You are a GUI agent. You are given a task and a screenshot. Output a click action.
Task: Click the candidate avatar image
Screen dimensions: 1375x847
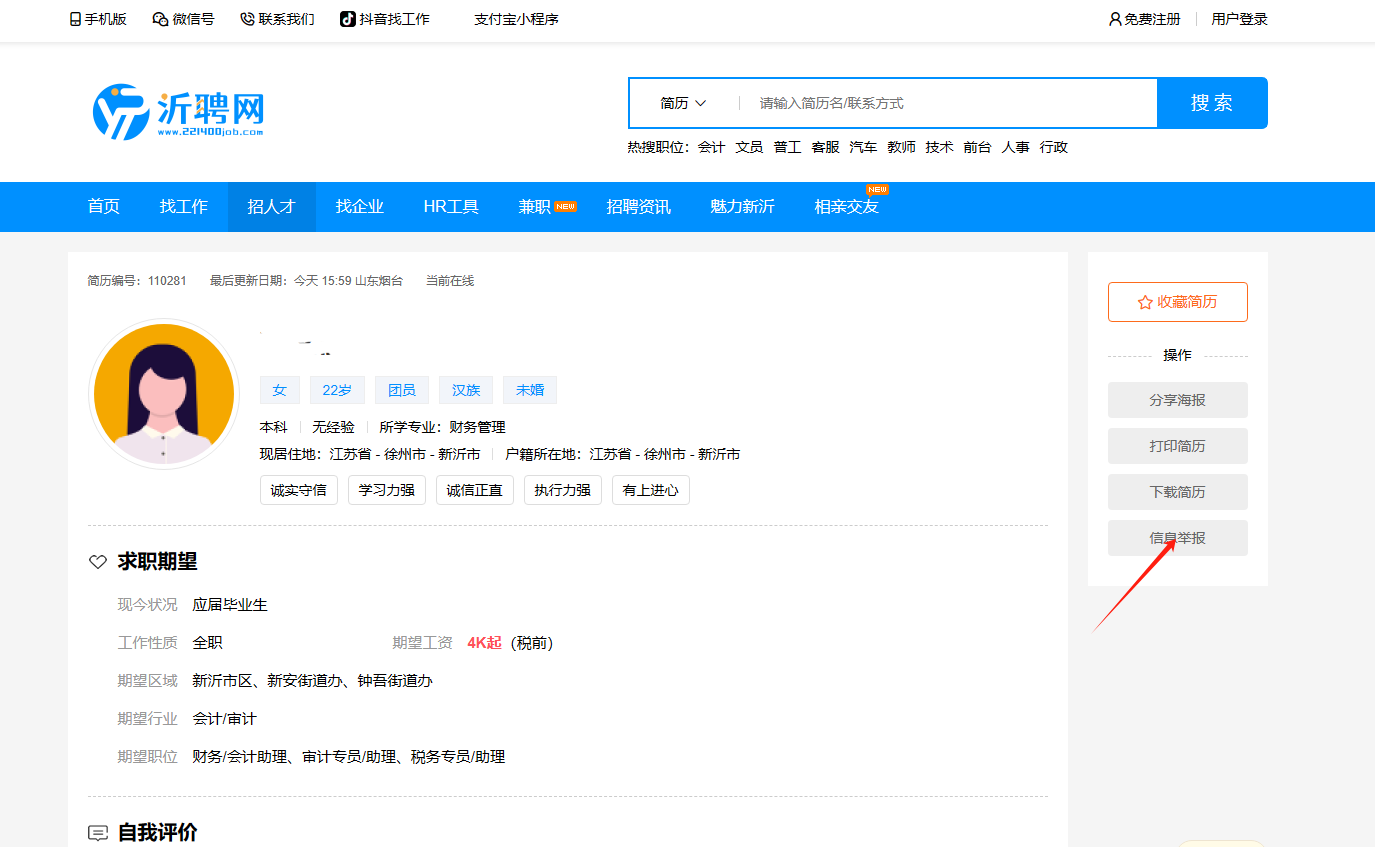(164, 394)
